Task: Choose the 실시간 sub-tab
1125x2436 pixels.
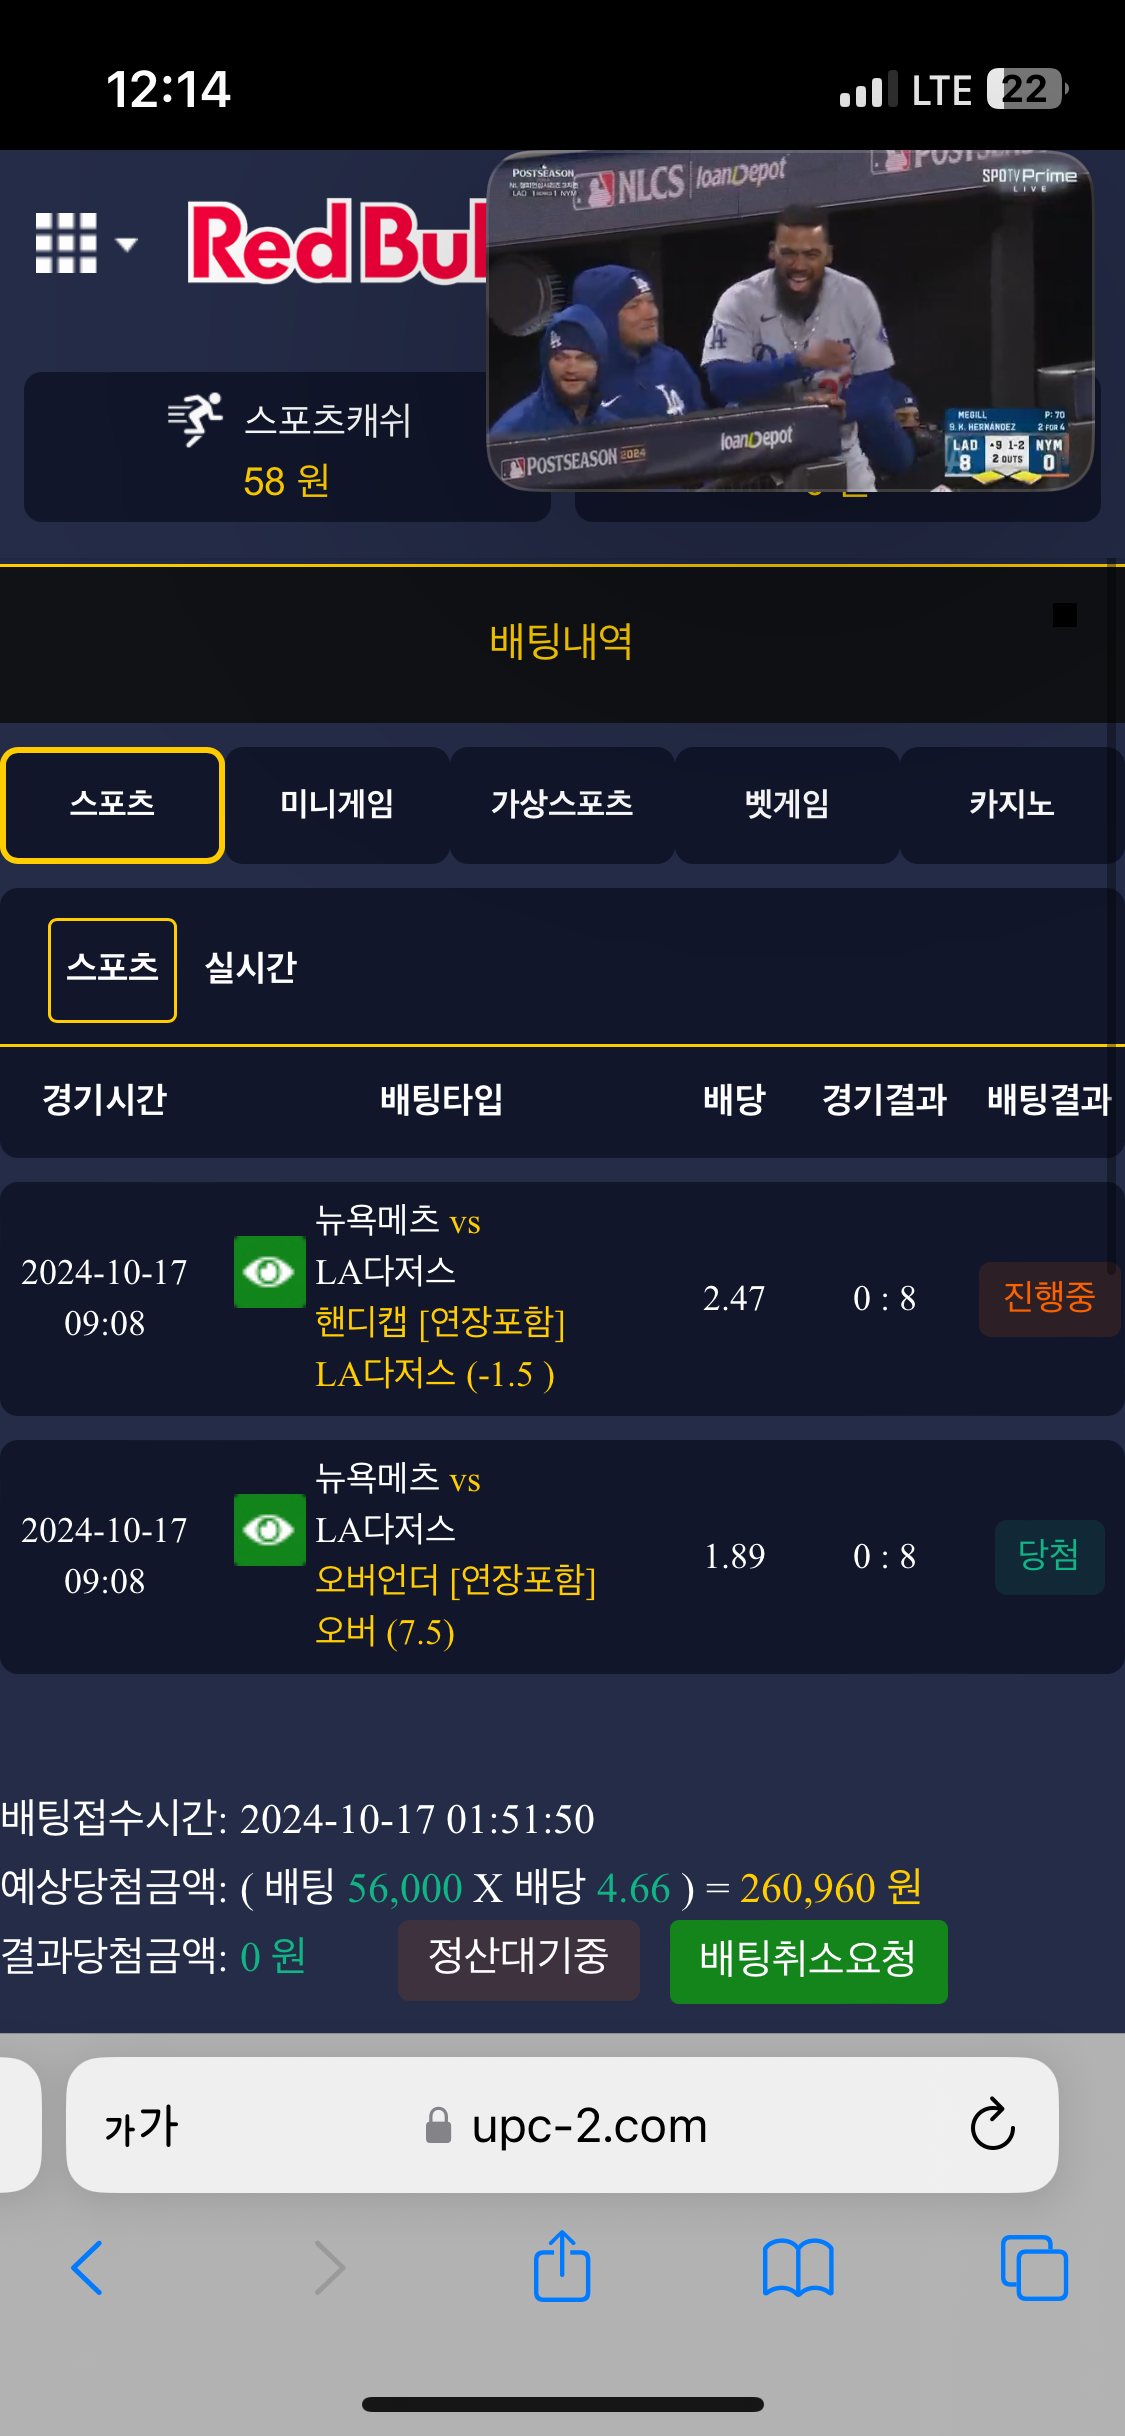Action: [x=251, y=969]
